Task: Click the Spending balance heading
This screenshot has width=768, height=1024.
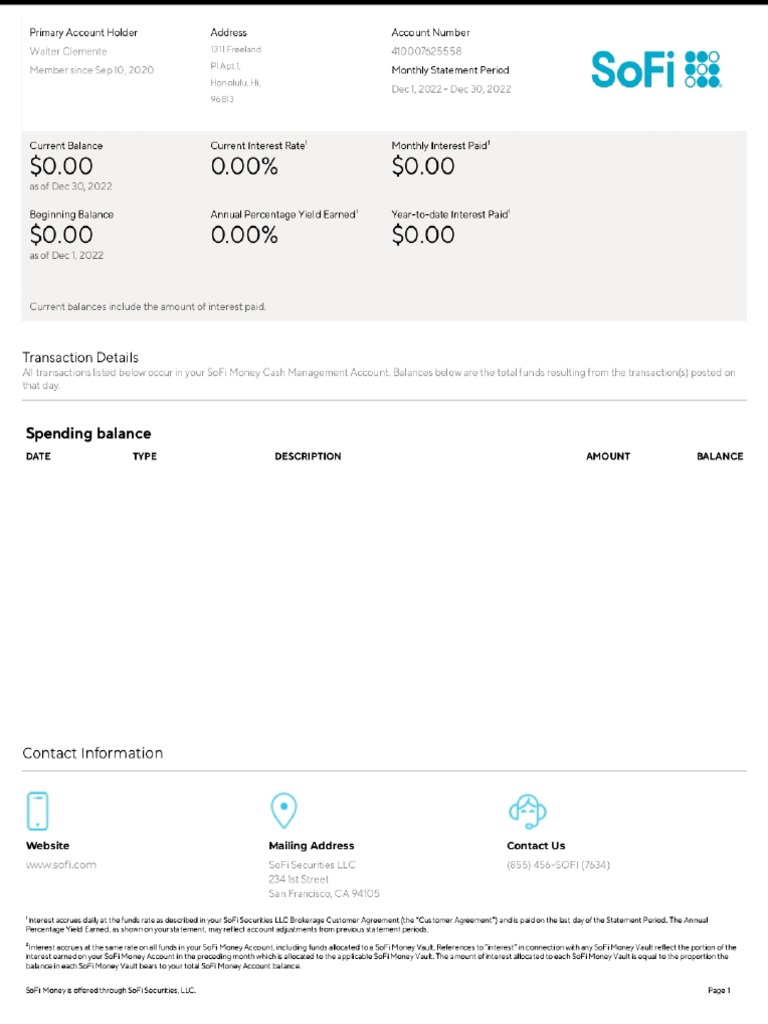Action: click(88, 434)
